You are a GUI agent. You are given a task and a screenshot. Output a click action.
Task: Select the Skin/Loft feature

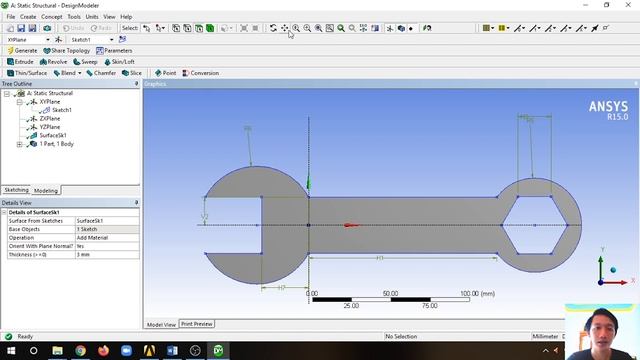pos(119,62)
